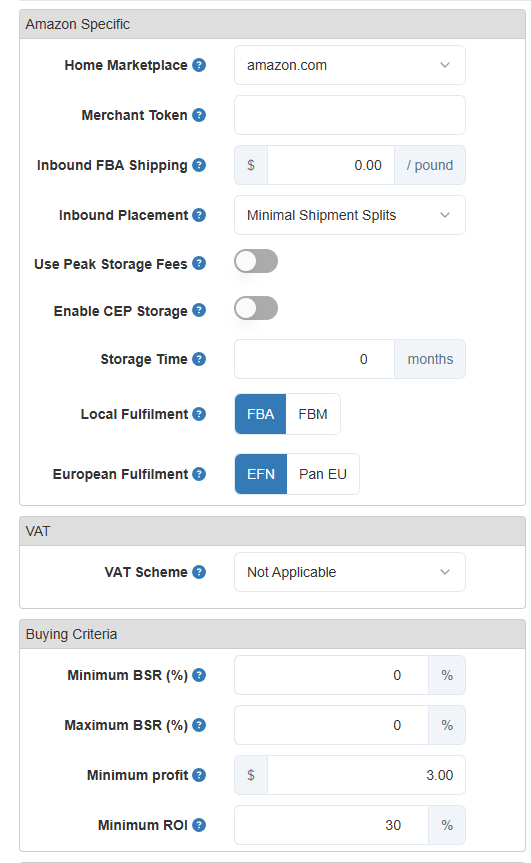
Task: Select the EFN fulfilment option
Action: (261, 474)
